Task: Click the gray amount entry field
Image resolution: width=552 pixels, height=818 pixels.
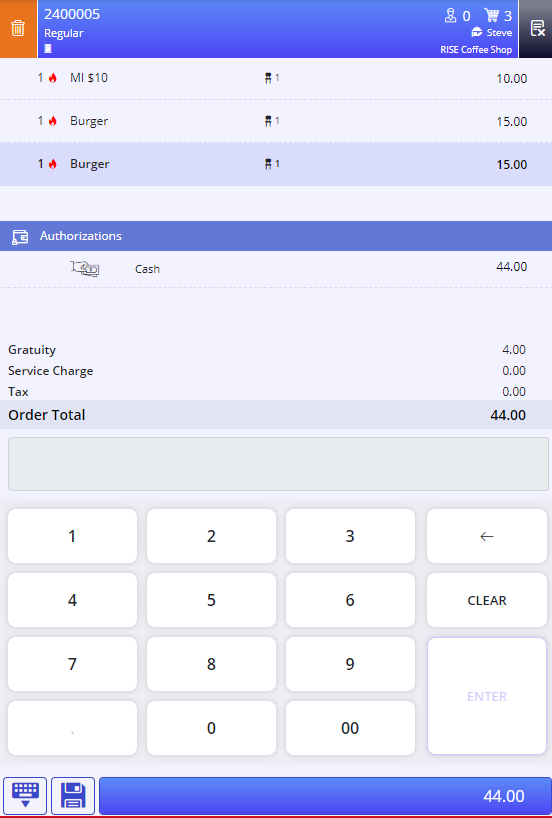Action: pyautogui.click(x=278, y=464)
